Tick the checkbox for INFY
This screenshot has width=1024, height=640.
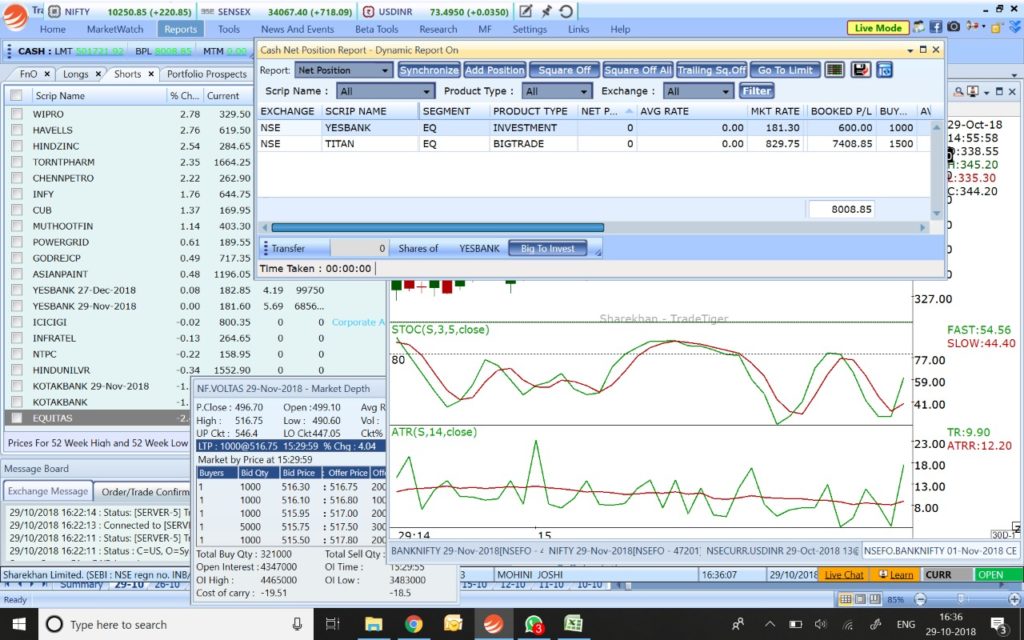coord(17,194)
